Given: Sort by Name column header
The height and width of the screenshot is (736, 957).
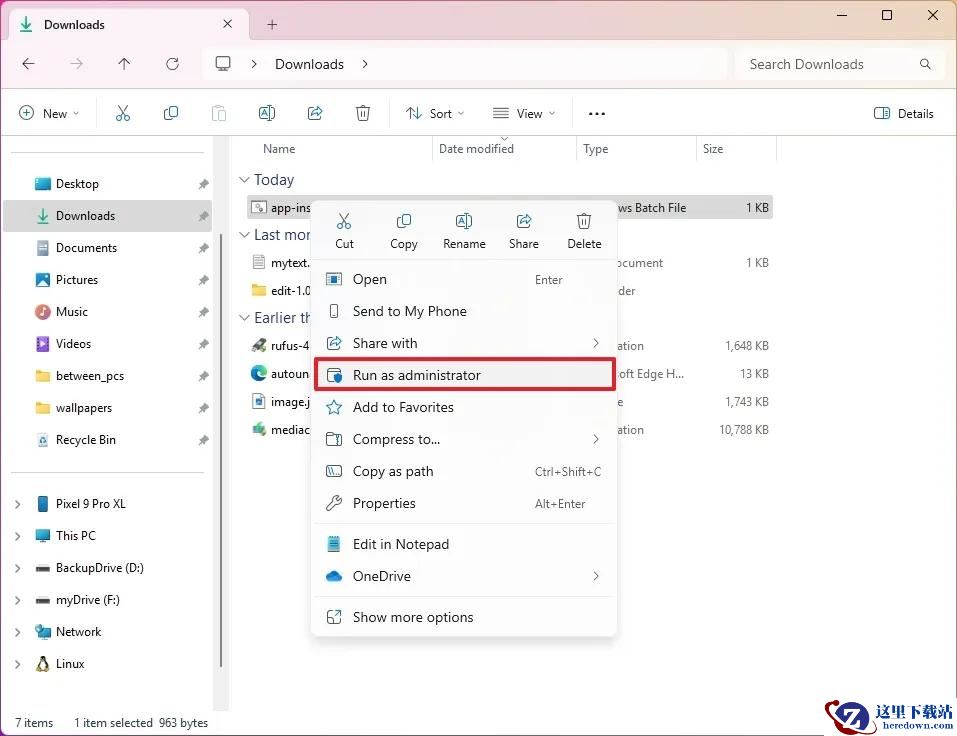Looking at the screenshot, I should [x=279, y=149].
